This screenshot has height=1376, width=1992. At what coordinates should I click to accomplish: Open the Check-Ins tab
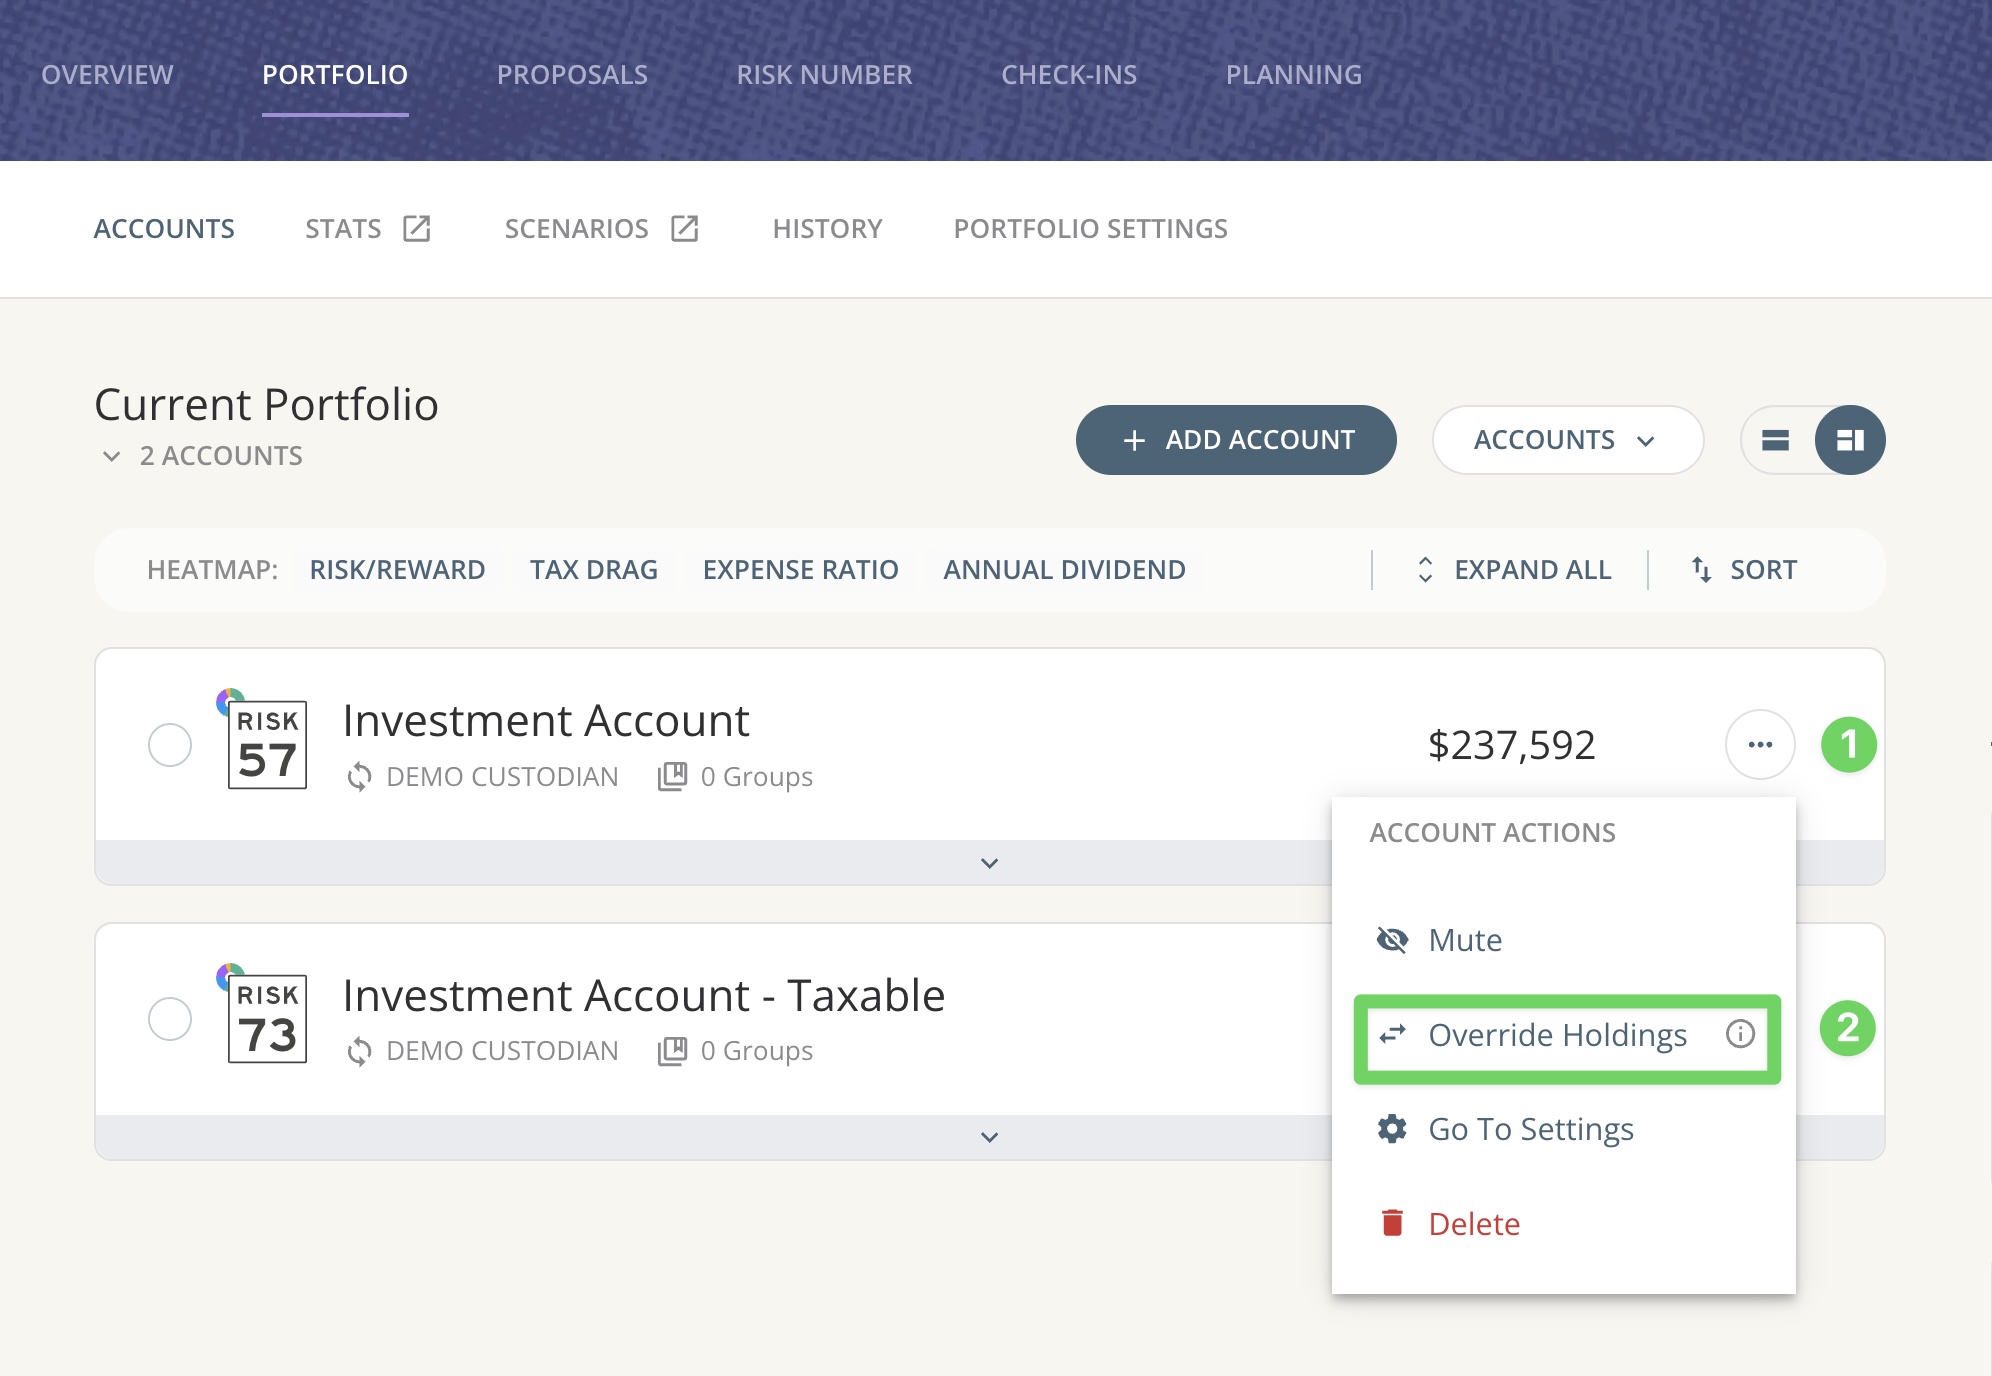[x=1069, y=75]
